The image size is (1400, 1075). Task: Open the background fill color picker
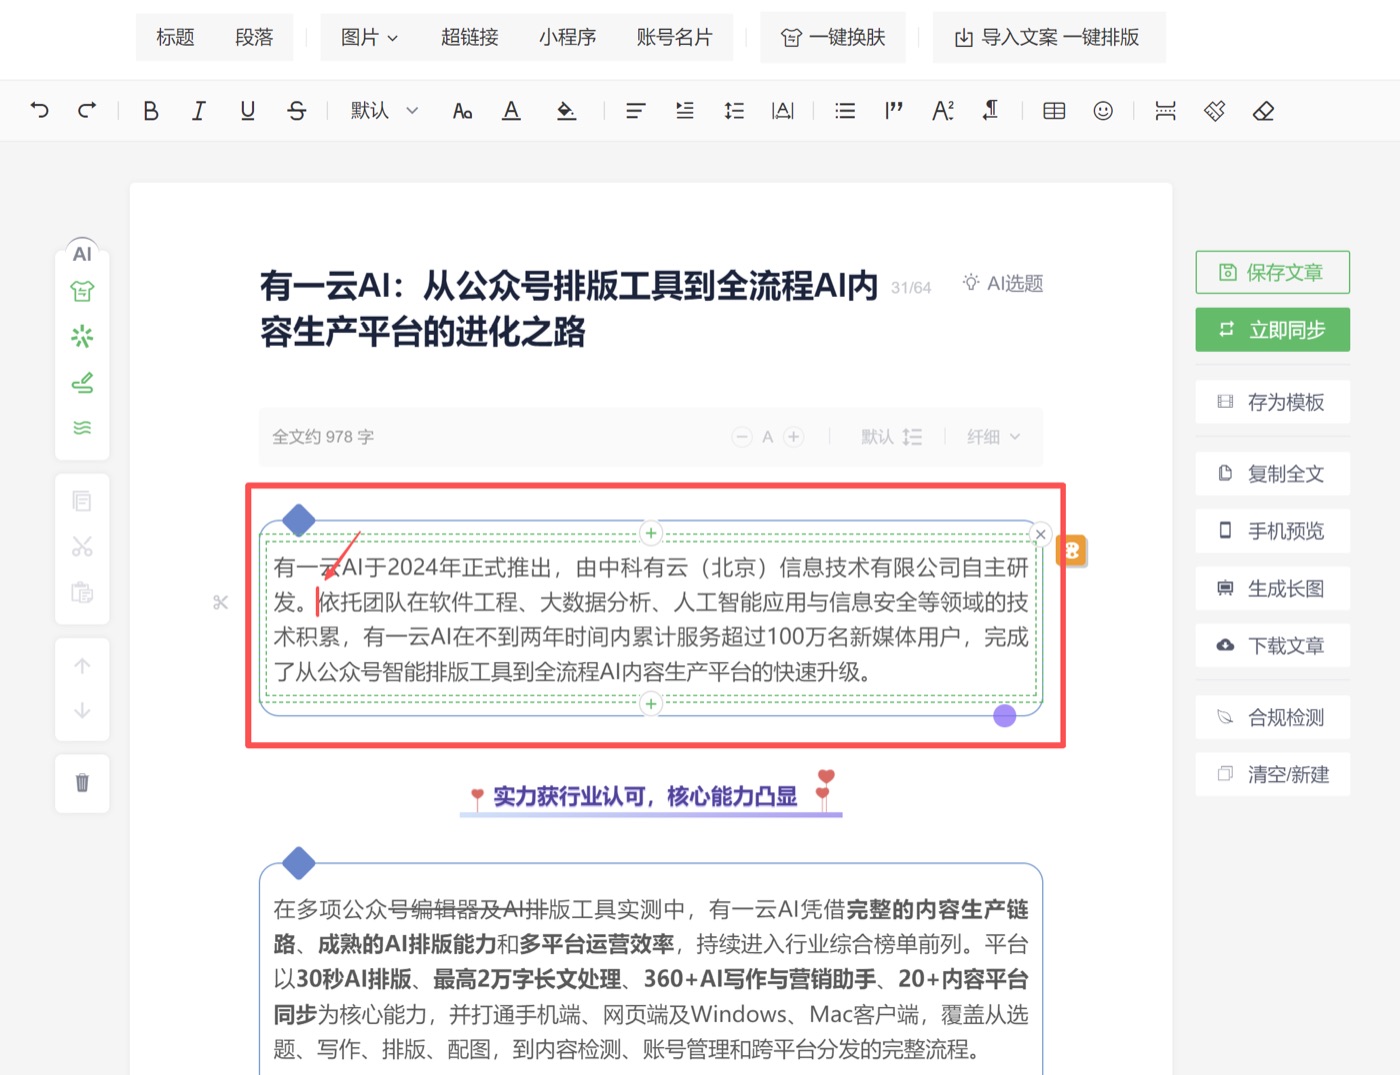pos(566,111)
